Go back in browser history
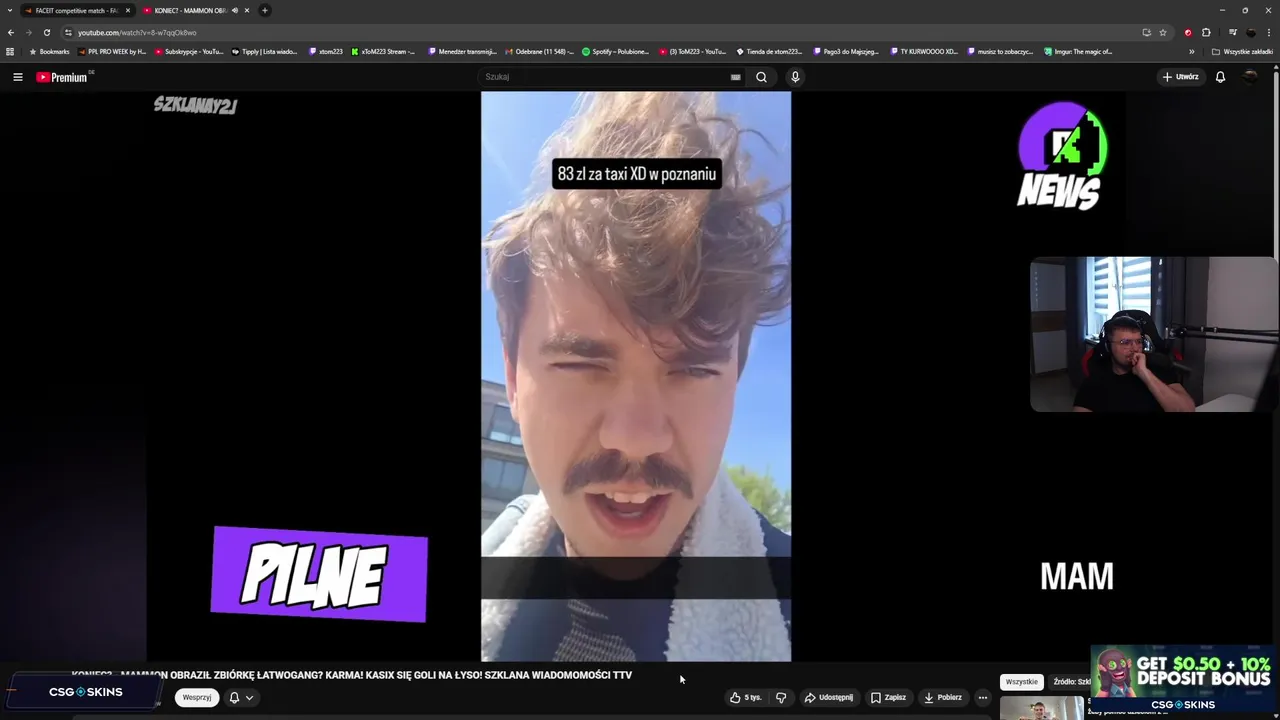 pos(11,32)
